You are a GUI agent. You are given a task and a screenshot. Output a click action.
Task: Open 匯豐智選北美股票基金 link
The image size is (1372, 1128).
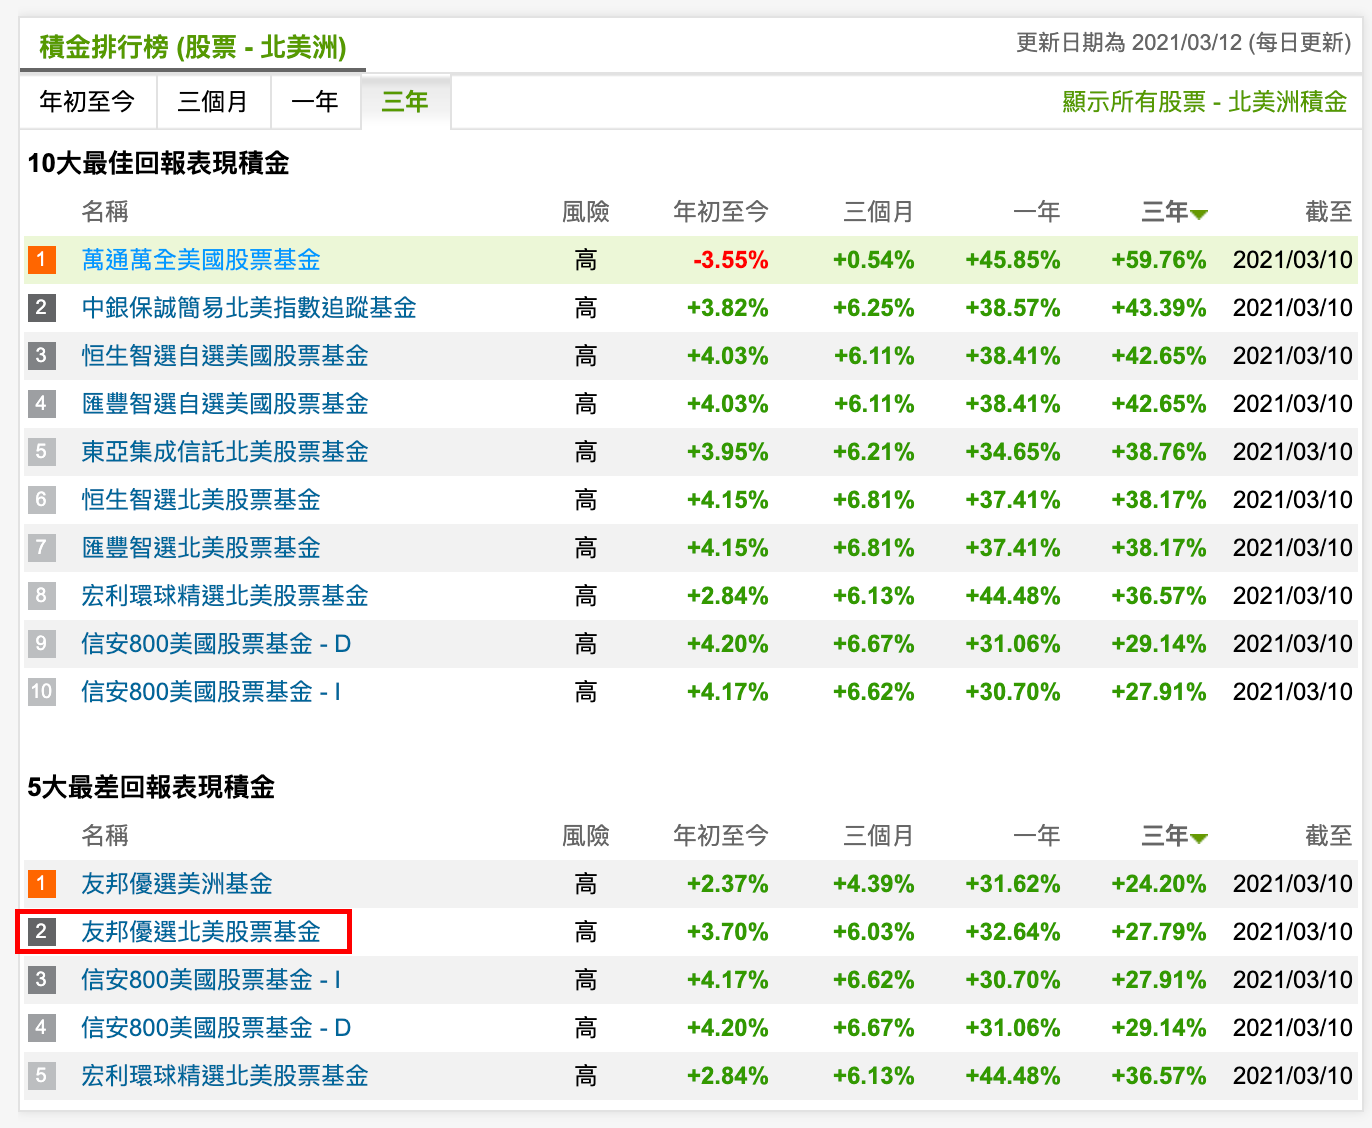click(x=201, y=548)
